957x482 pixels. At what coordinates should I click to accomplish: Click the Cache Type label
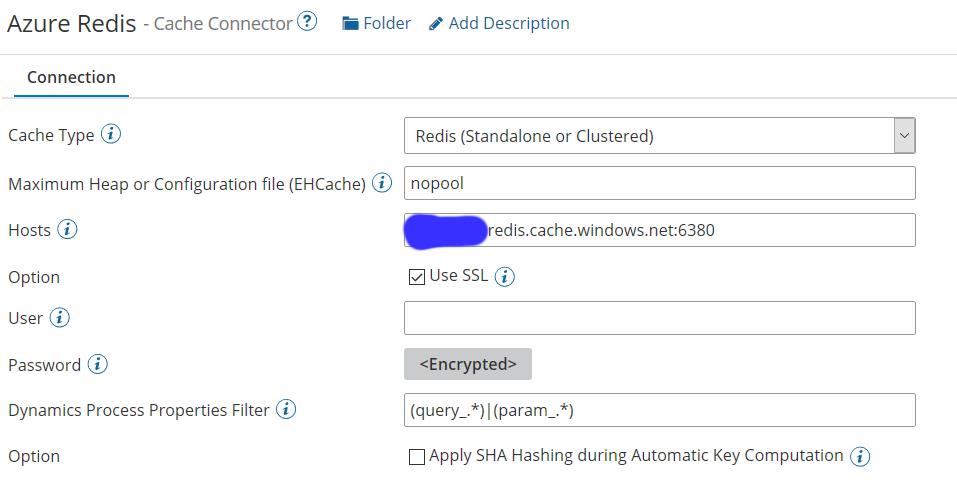coord(51,135)
